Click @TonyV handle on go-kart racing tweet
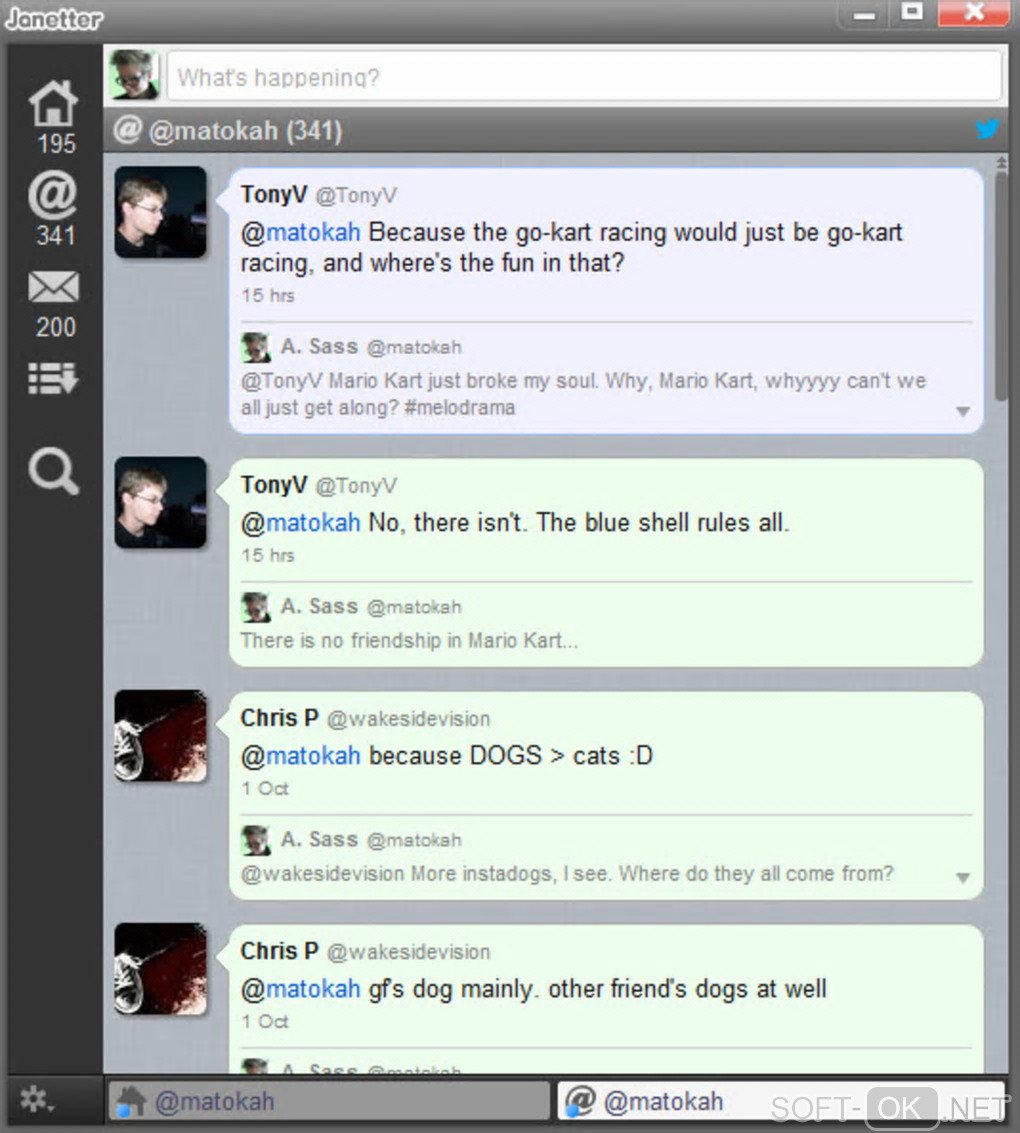Viewport: 1020px width, 1133px height. tap(356, 196)
